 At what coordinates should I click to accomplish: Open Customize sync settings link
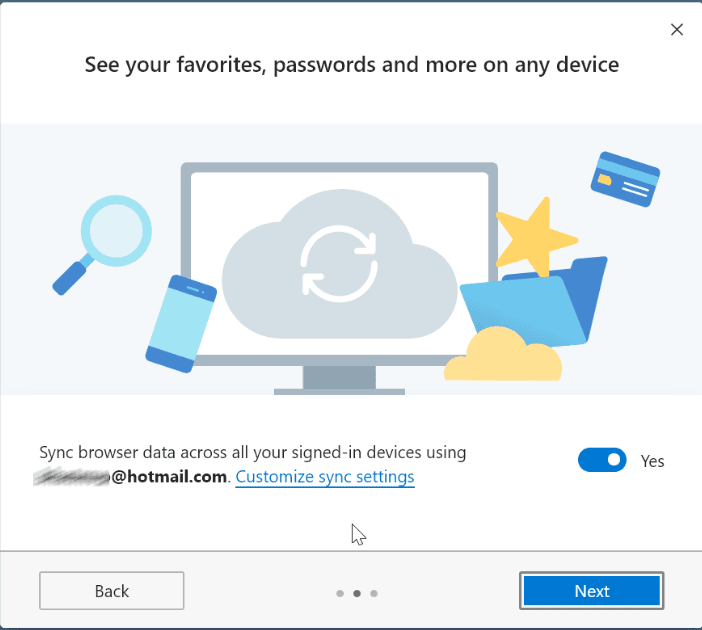[x=325, y=477]
